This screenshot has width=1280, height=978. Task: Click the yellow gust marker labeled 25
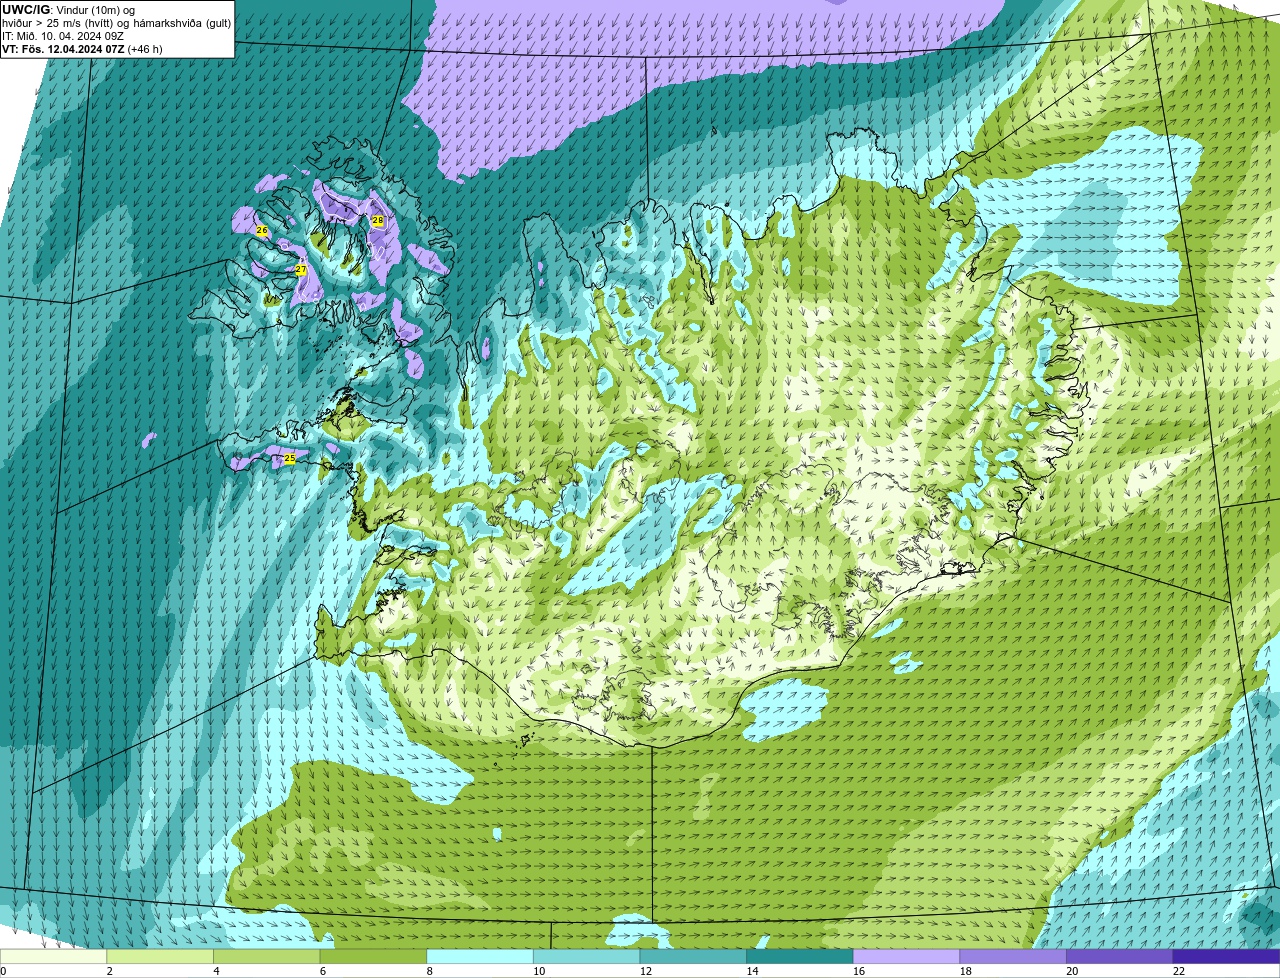(x=290, y=459)
